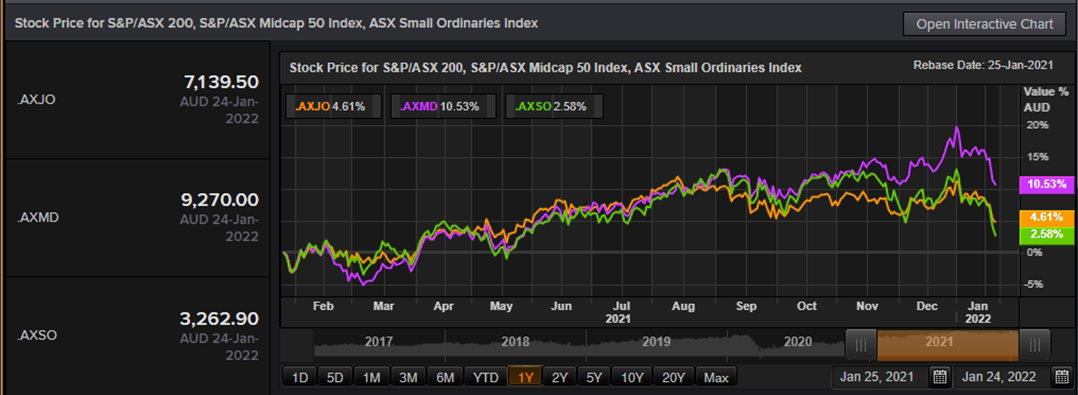Click the green 2.58% end label

pos(1048,235)
